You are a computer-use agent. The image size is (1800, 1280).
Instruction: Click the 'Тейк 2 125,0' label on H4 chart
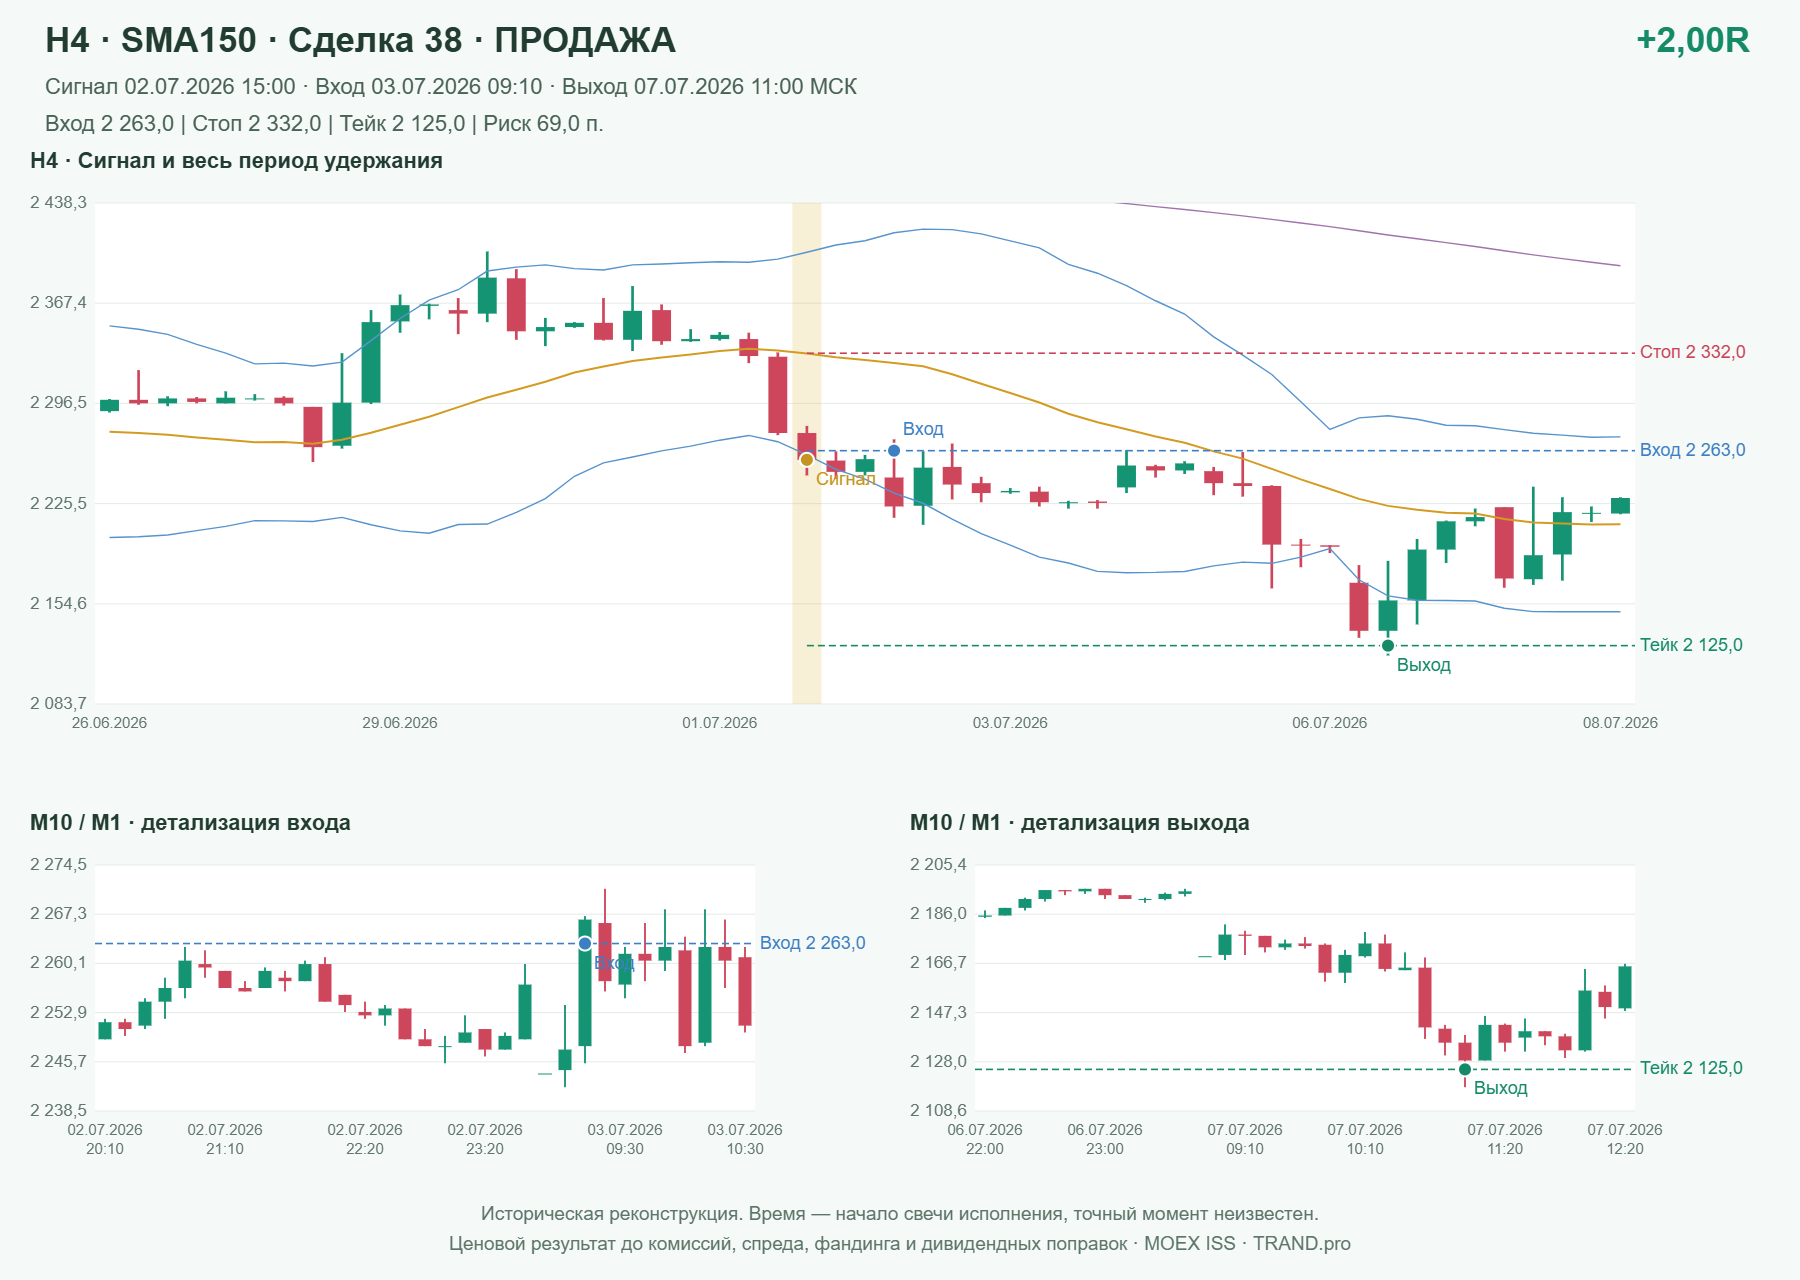tap(1691, 645)
